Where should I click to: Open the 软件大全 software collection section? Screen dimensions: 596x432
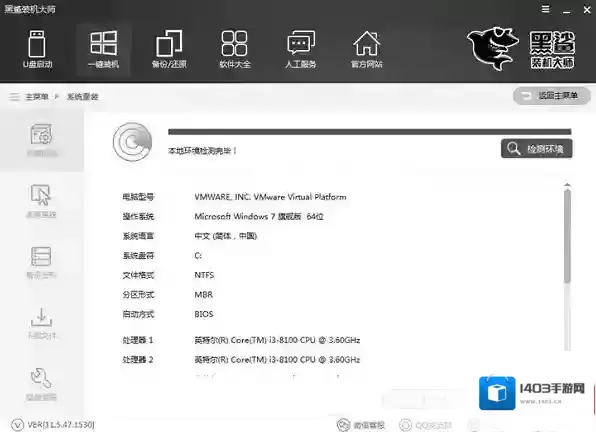tap(235, 49)
